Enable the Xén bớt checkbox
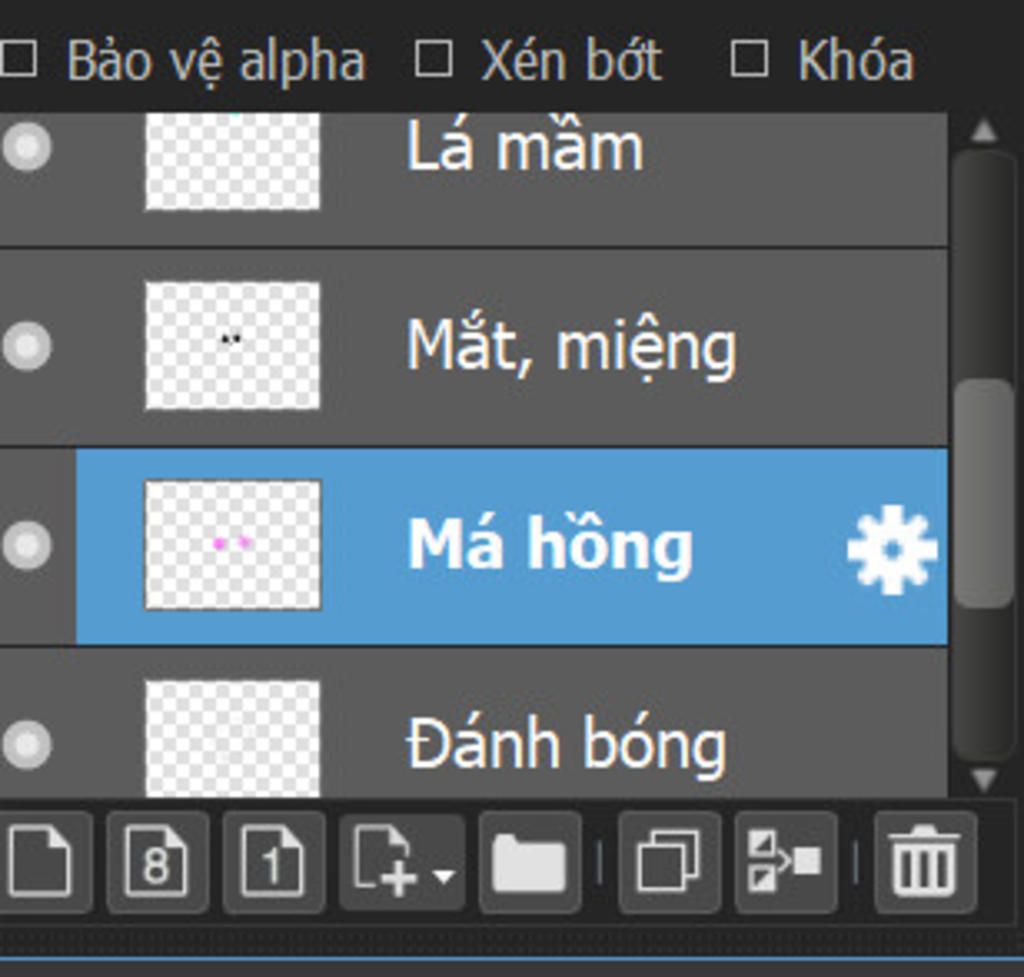This screenshot has height=977, width=1024. point(434,59)
